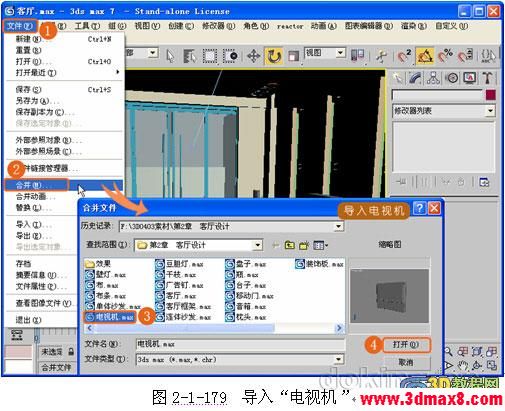
Task: Click the Select and Manipulate icon
Action: [x=381, y=56]
